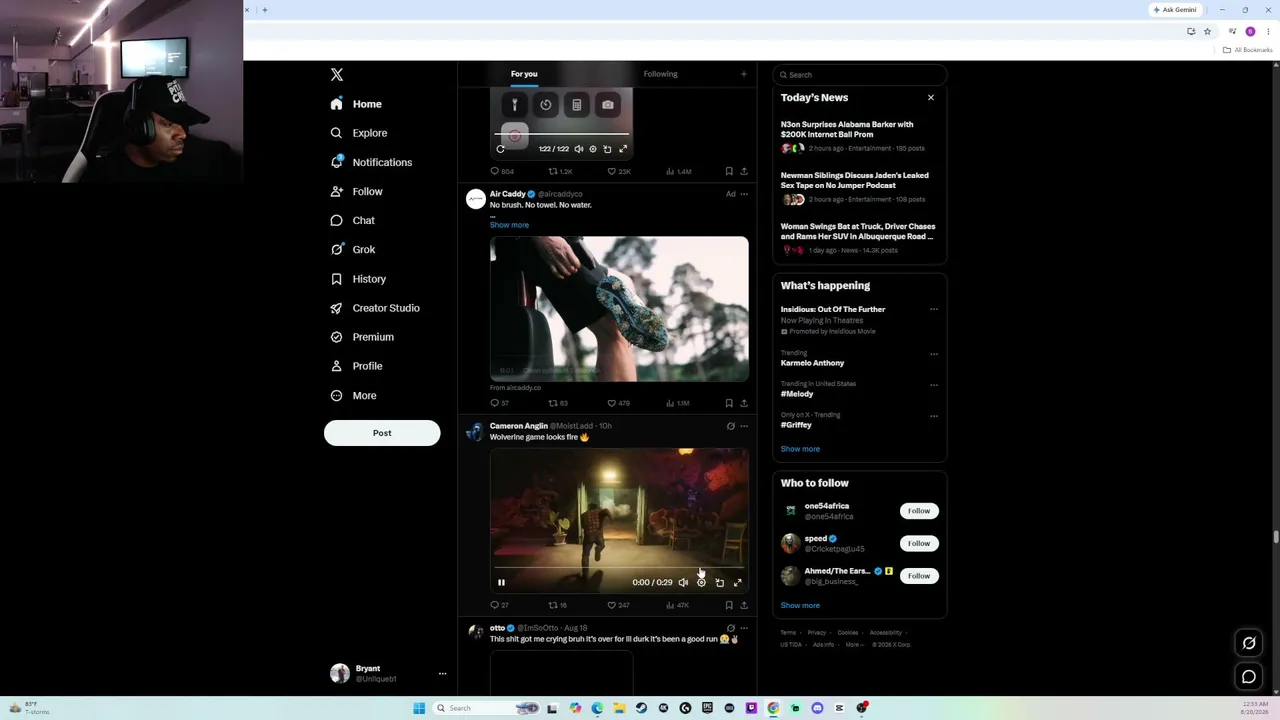Focus the X Search field

pos(860,75)
